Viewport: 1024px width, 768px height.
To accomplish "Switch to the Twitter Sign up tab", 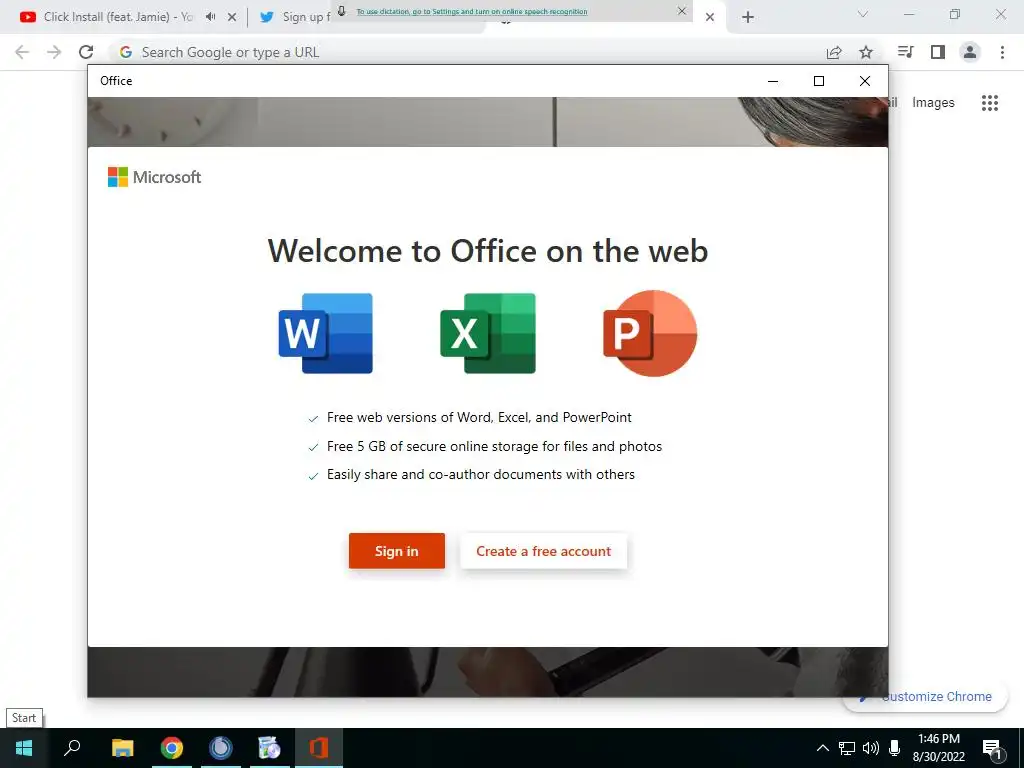I will [295, 17].
